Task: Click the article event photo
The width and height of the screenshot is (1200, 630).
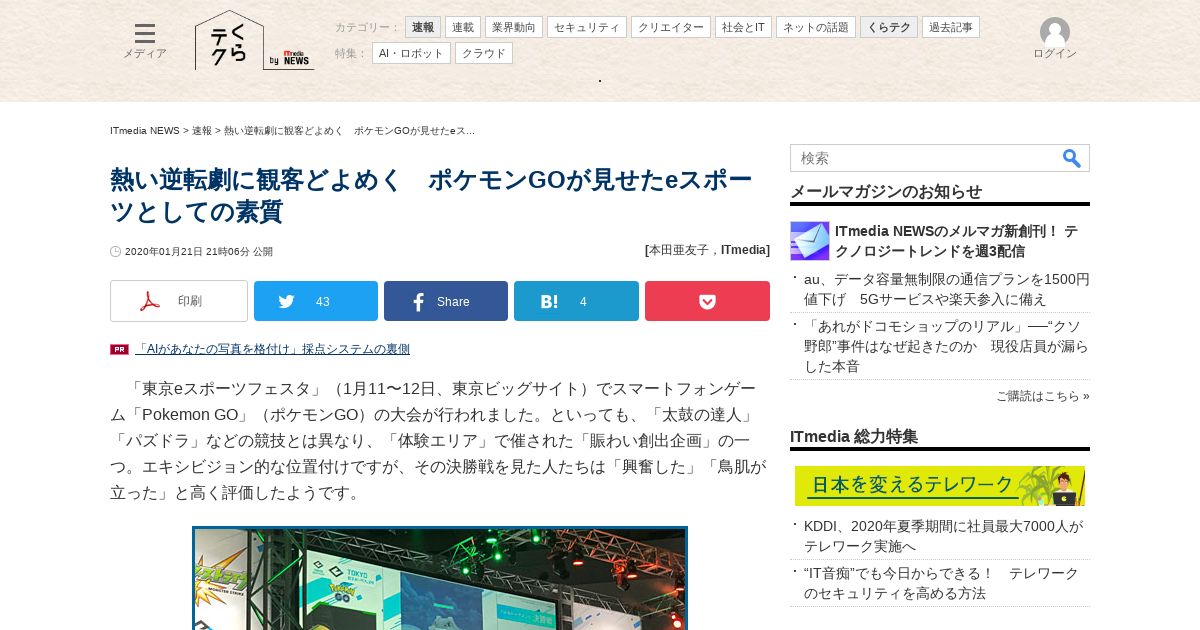Action: coord(440,578)
